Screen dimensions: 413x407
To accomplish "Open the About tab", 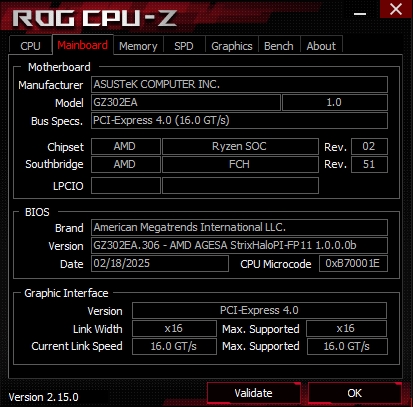I will [x=321, y=46].
